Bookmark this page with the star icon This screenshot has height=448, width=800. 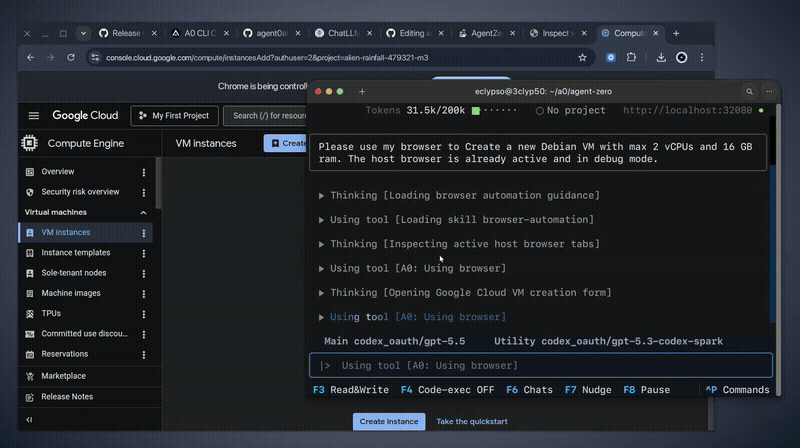click(x=582, y=58)
